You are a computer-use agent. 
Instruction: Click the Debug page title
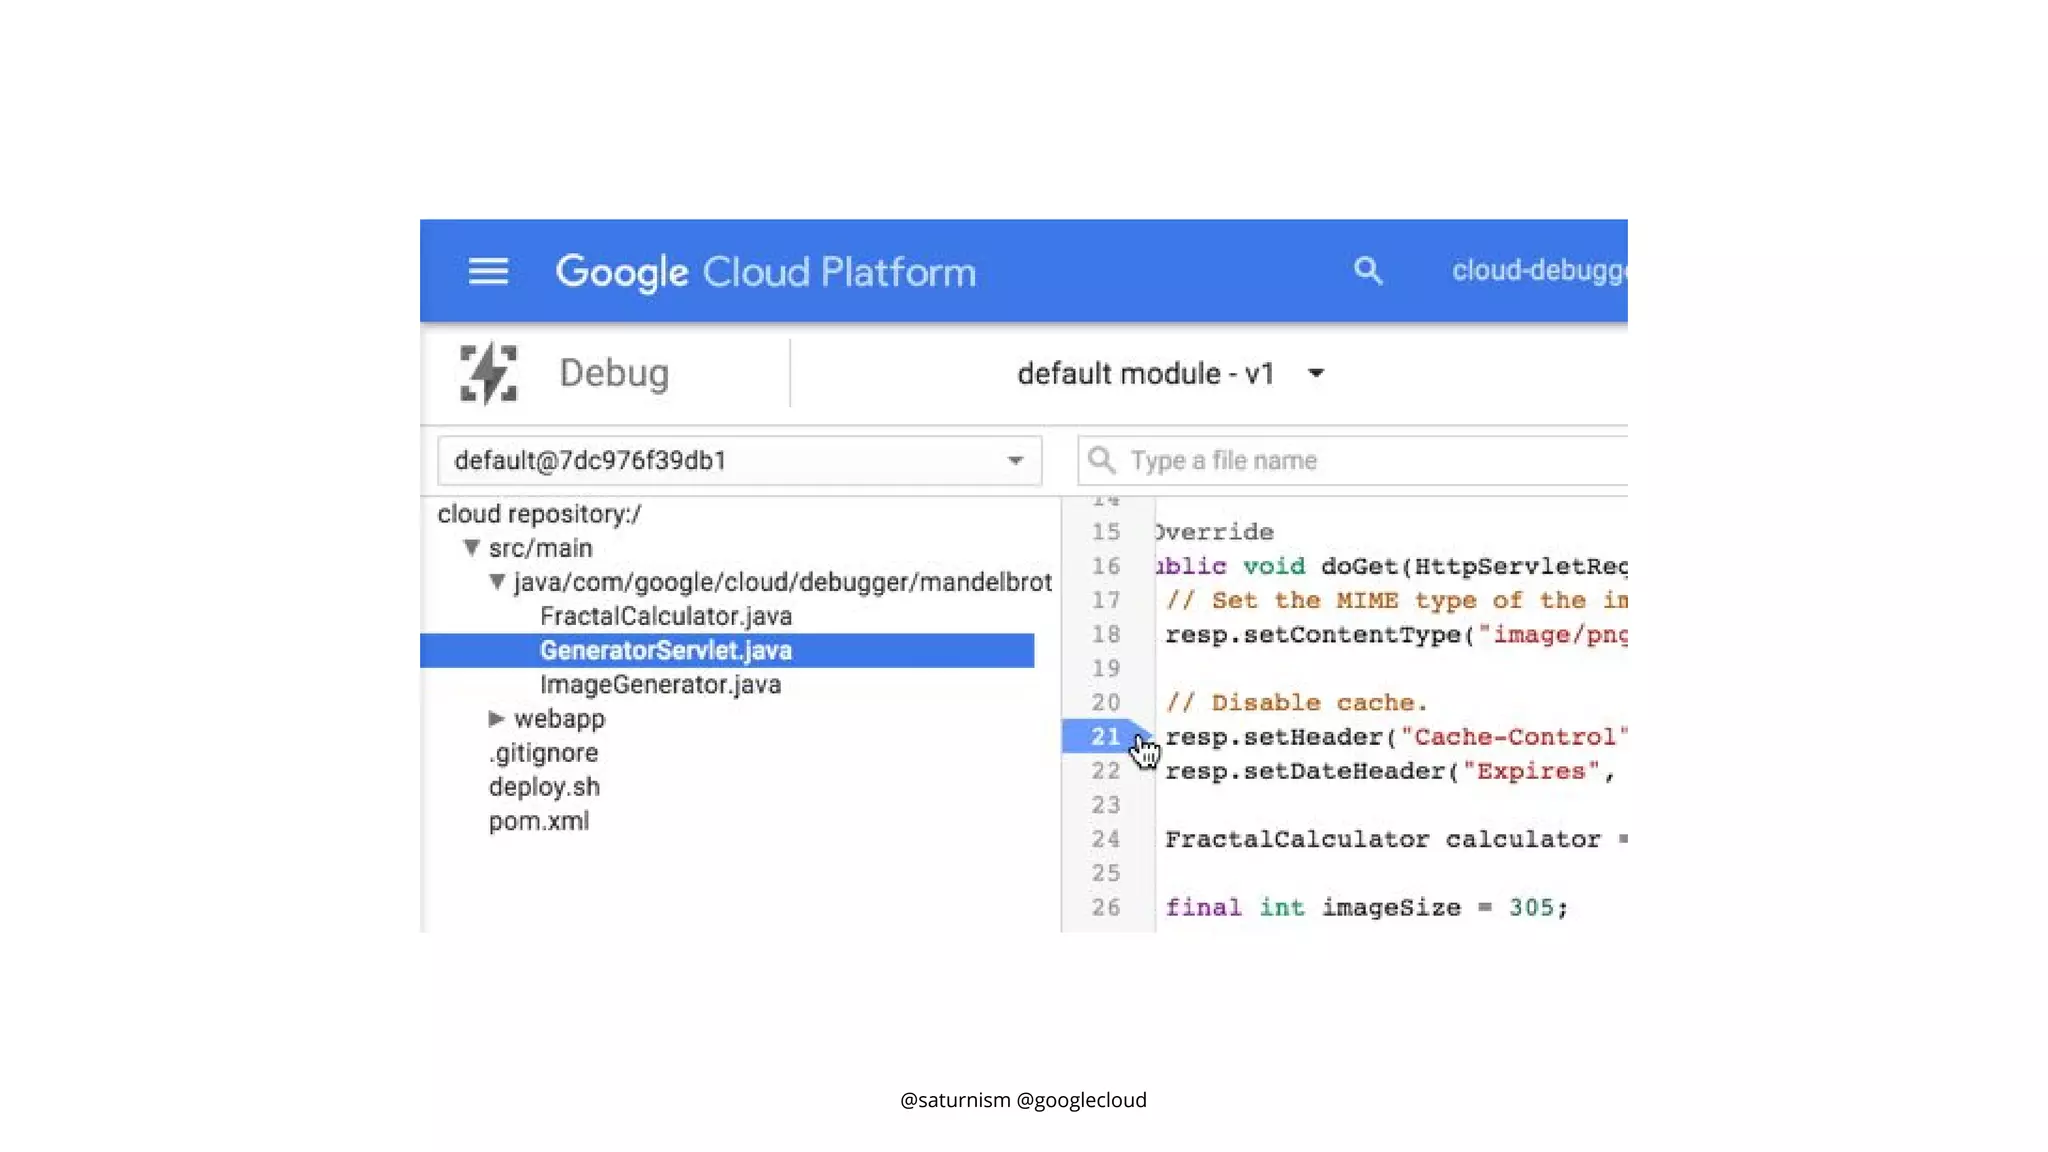pos(614,373)
